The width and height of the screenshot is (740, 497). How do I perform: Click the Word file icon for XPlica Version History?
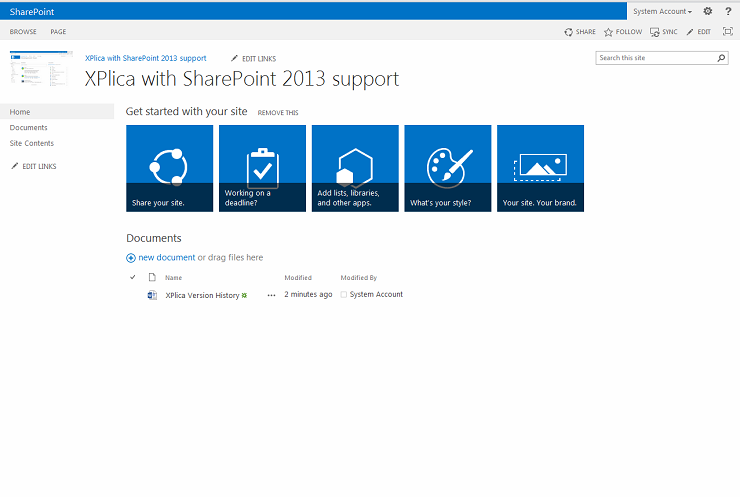[152, 295]
